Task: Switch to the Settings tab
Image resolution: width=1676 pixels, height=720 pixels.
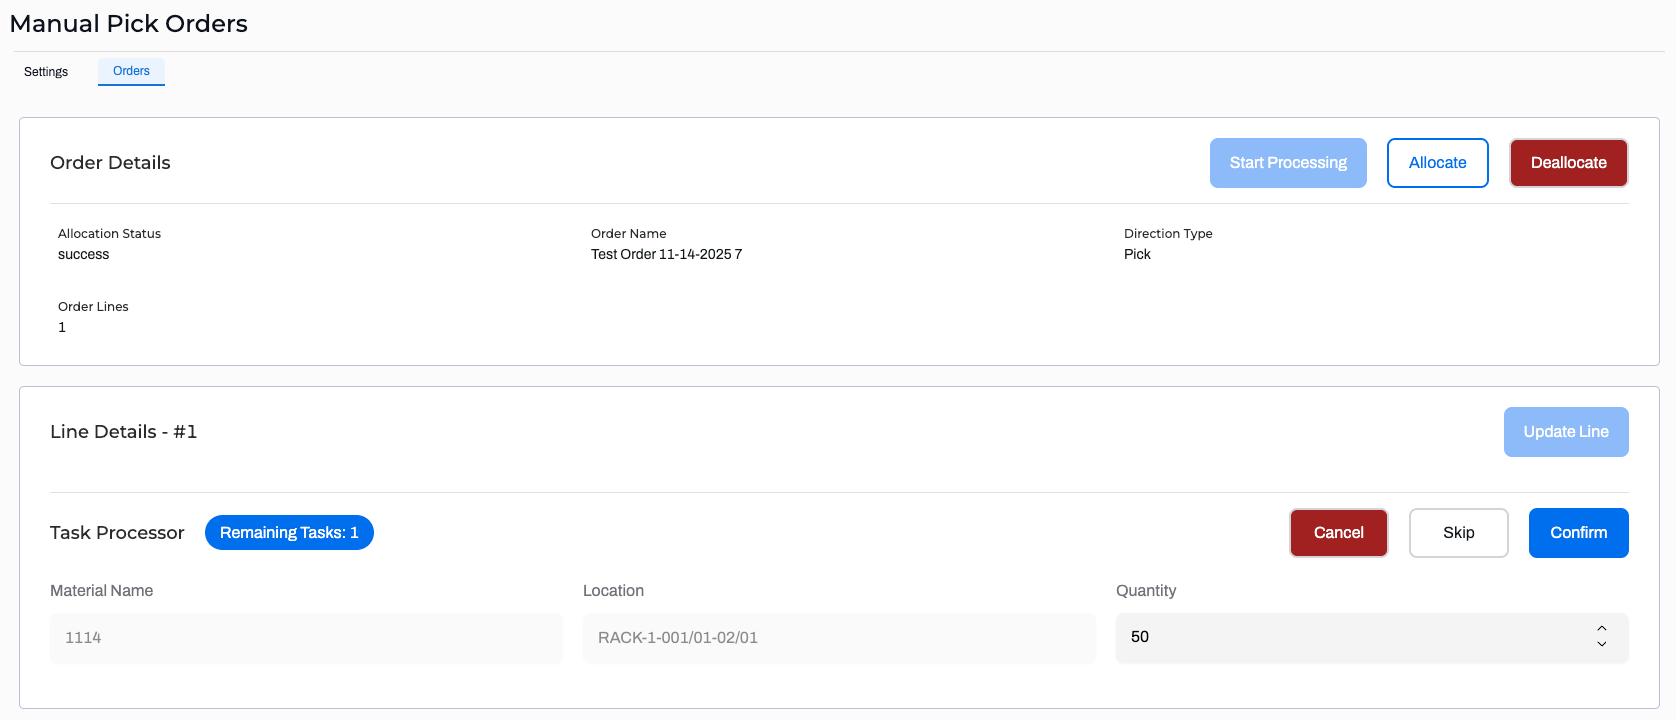Action: 46,72
